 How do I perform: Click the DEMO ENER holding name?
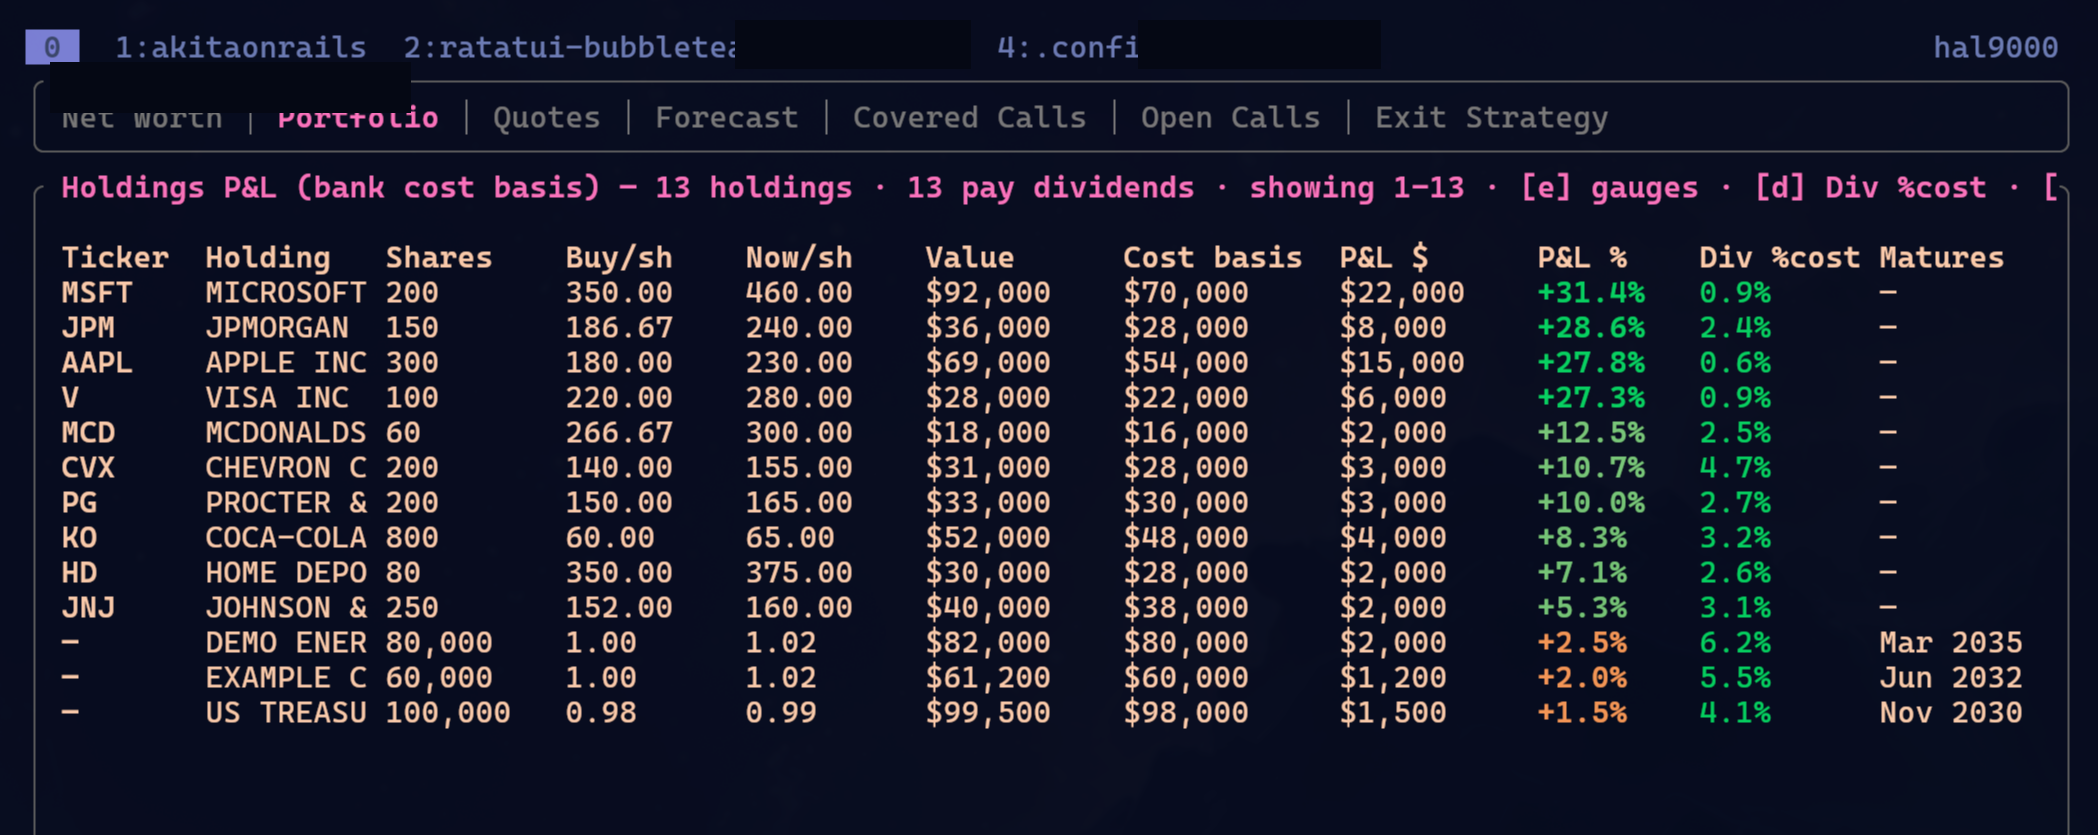coord(286,643)
